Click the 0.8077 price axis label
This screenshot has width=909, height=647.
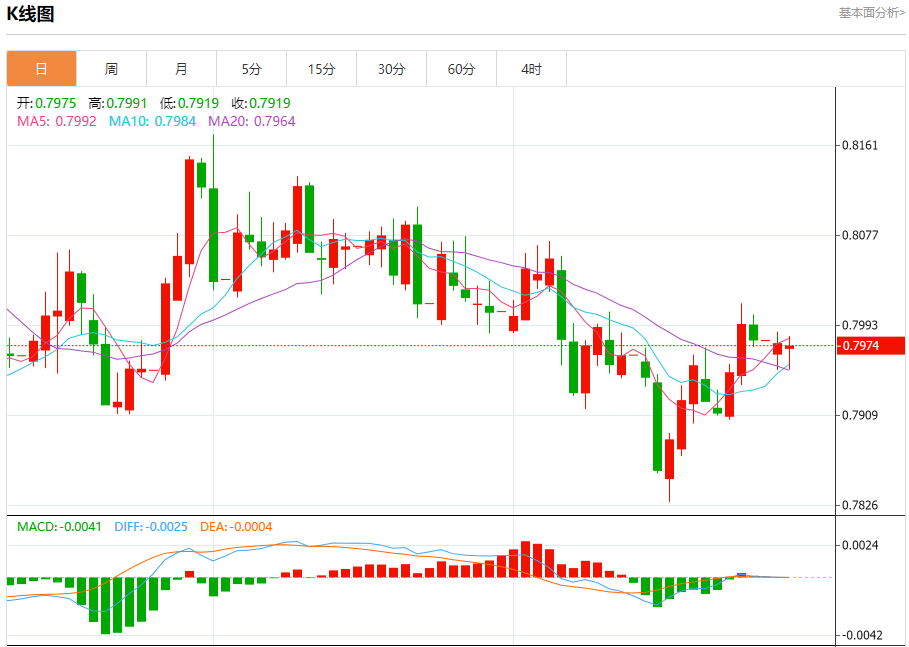(x=860, y=235)
